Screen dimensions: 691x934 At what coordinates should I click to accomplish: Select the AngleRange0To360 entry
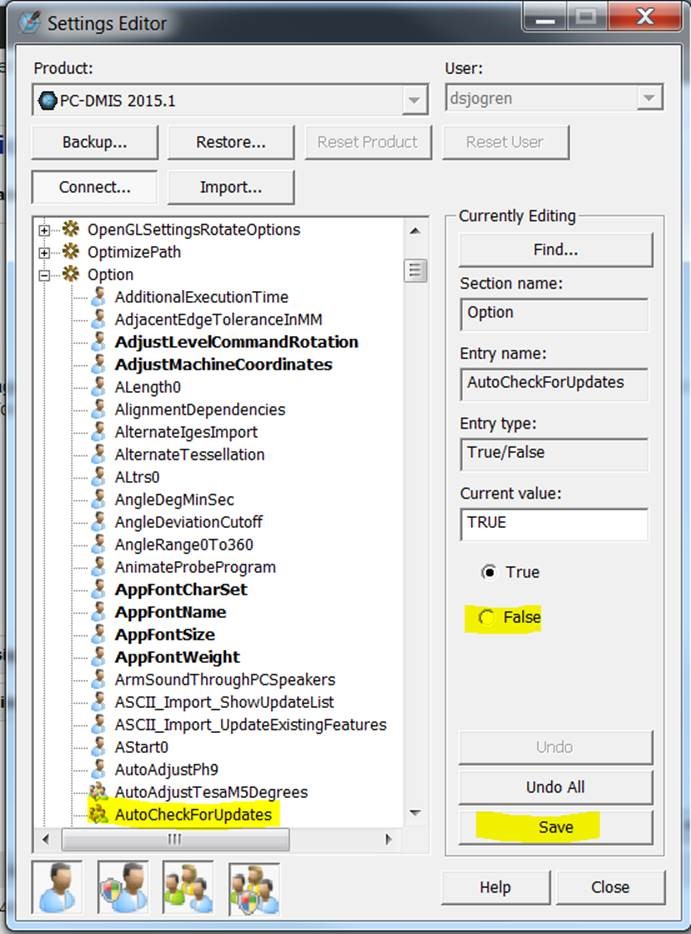pos(183,544)
